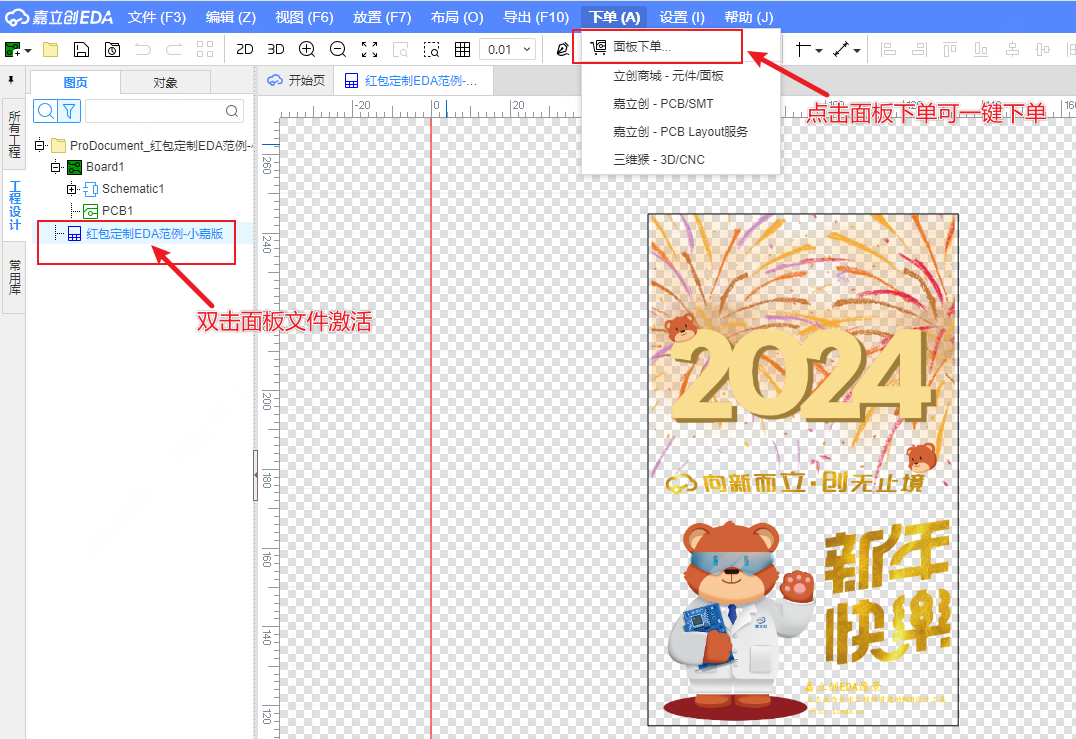Click the align bottom icon
1076x739 pixels.
pyautogui.click(x=981, y=49)
